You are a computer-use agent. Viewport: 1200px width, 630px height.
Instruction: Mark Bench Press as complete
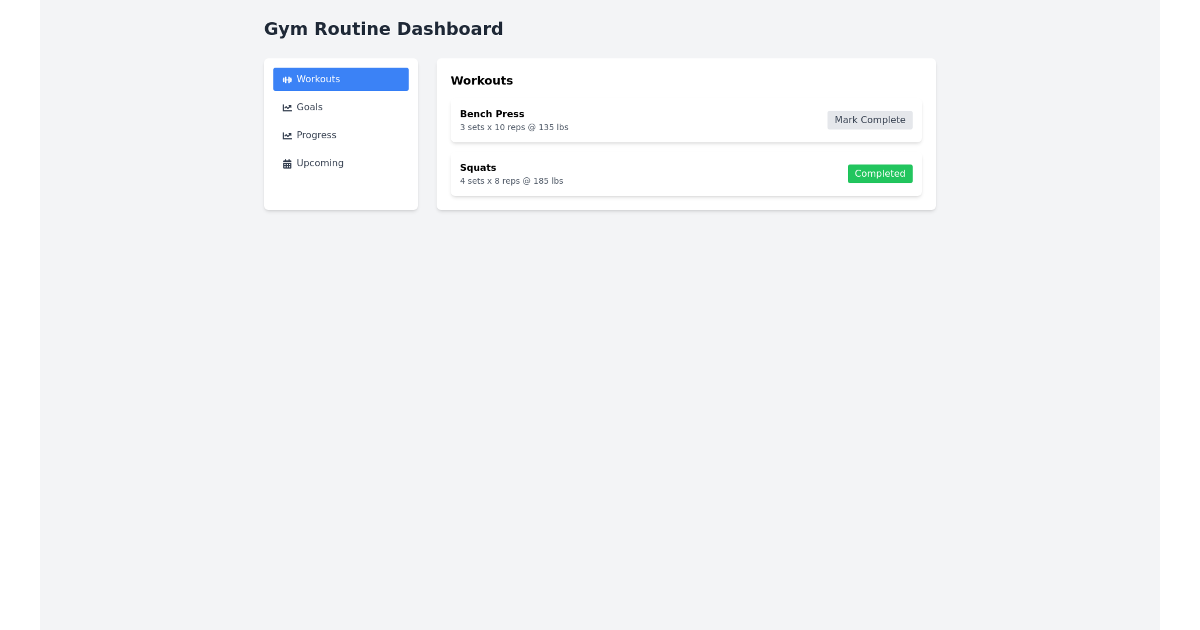[x=869, y=119]
